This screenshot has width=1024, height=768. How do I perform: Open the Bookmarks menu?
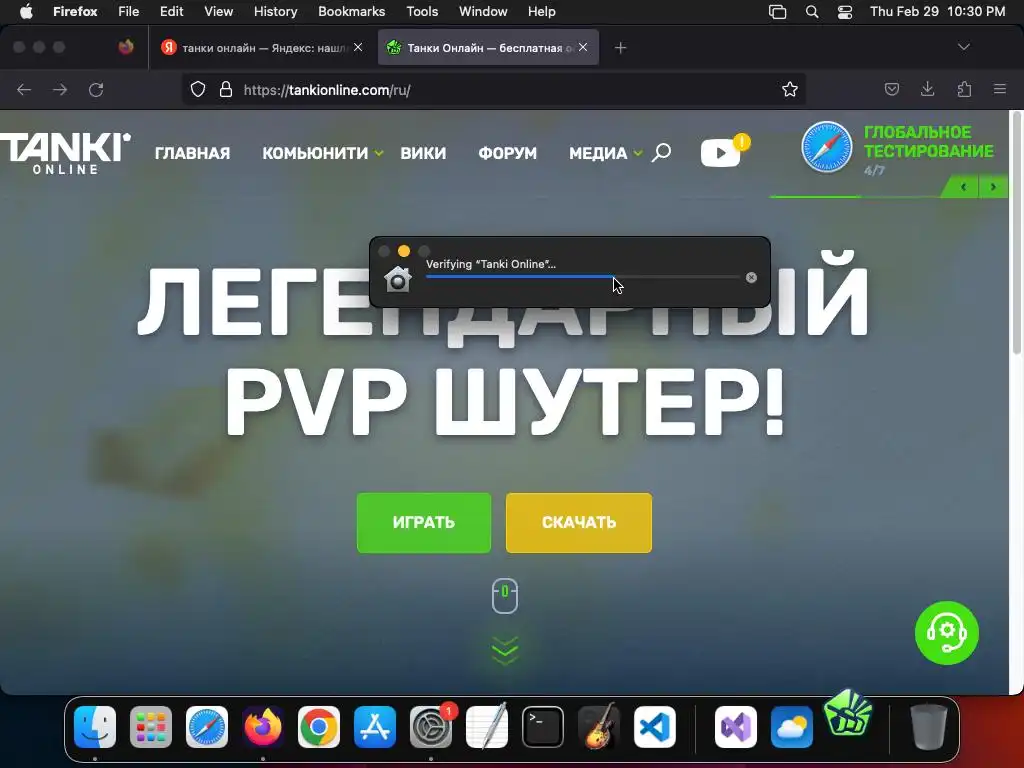tap(351, 12)
